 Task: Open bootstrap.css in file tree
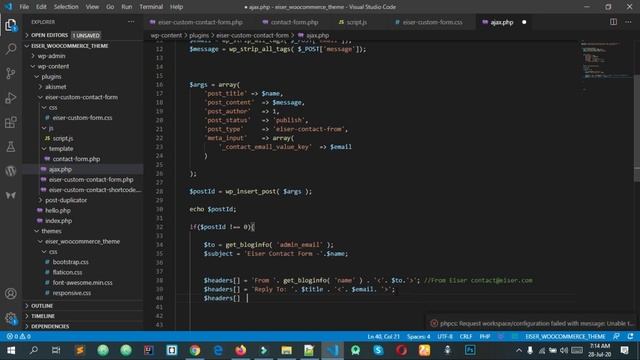click(x=70, y=262)
